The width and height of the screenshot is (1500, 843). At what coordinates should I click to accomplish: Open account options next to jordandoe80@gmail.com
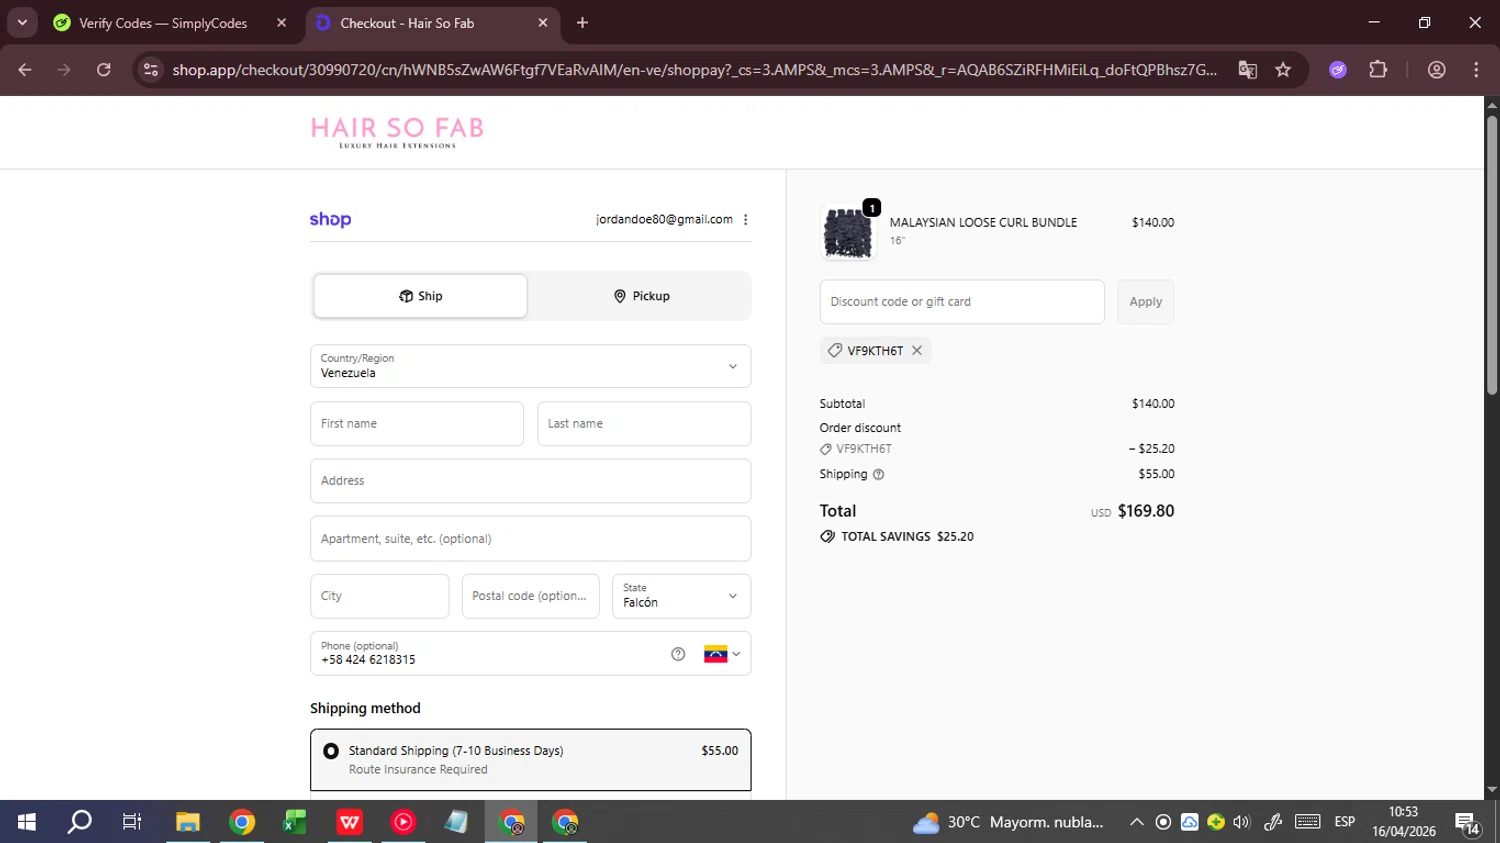point(746,220)
